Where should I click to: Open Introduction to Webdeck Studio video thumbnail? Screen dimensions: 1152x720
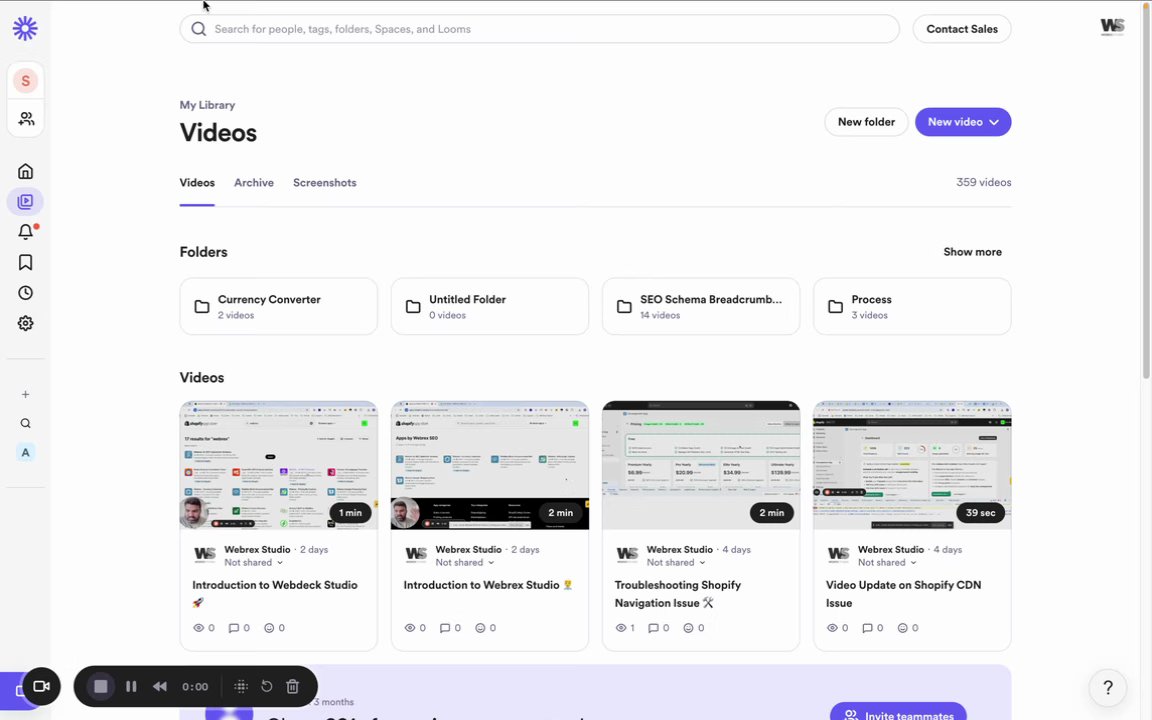(x=278, y=465)
